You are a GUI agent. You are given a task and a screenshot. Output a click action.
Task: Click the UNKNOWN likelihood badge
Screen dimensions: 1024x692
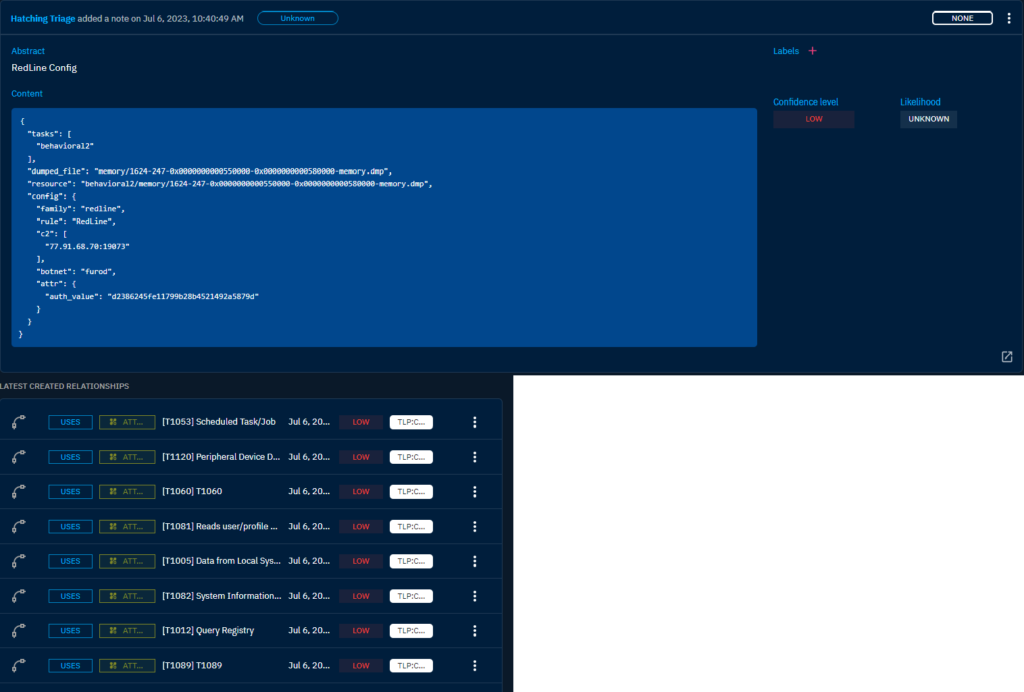point(928,119)
